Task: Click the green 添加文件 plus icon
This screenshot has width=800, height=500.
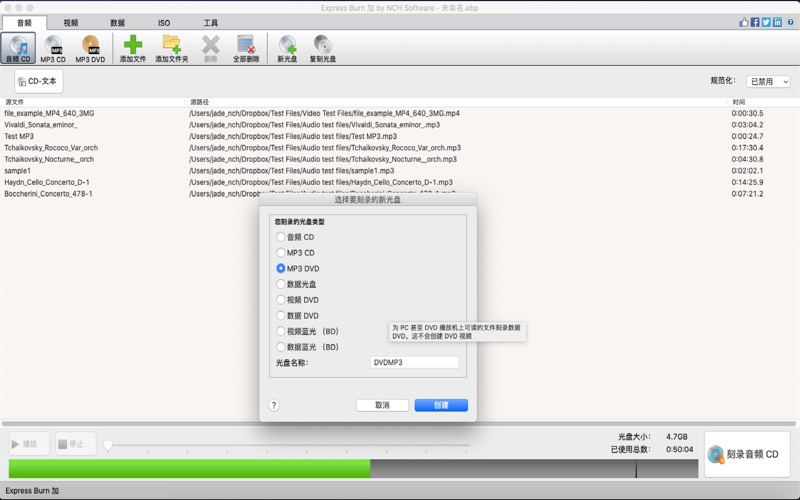Action: click(132, 46)
